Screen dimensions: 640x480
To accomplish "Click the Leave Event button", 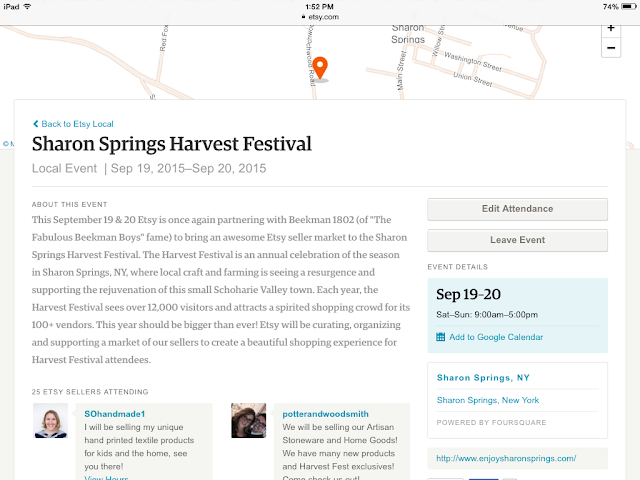I will click(x=517, y=240).
